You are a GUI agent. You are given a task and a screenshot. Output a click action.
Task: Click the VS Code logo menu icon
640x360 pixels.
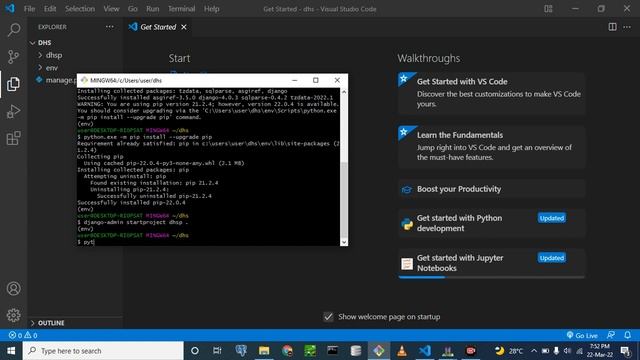pos(10,8)
